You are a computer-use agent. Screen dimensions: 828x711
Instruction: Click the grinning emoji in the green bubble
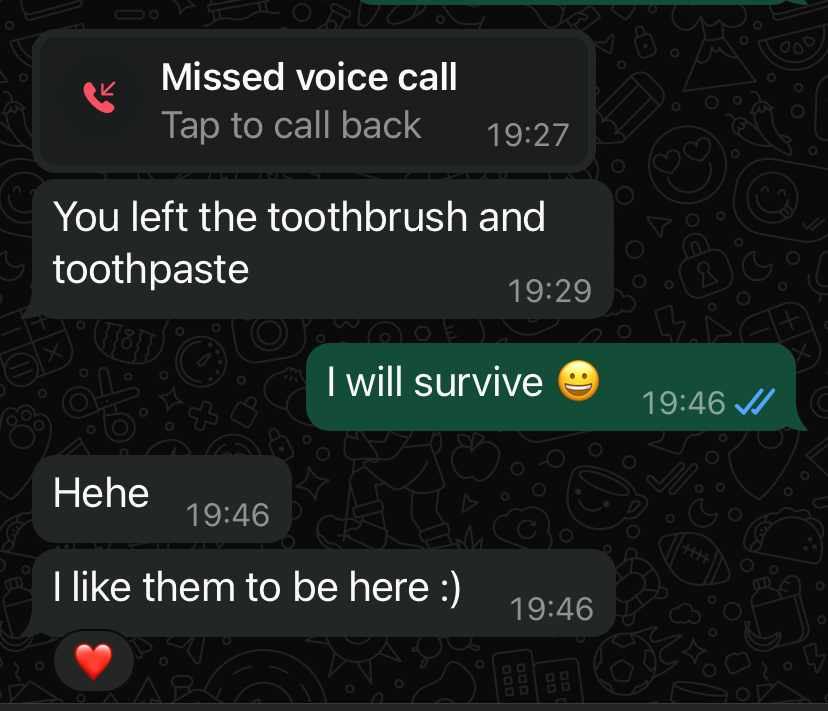click(x=579, y=381)
